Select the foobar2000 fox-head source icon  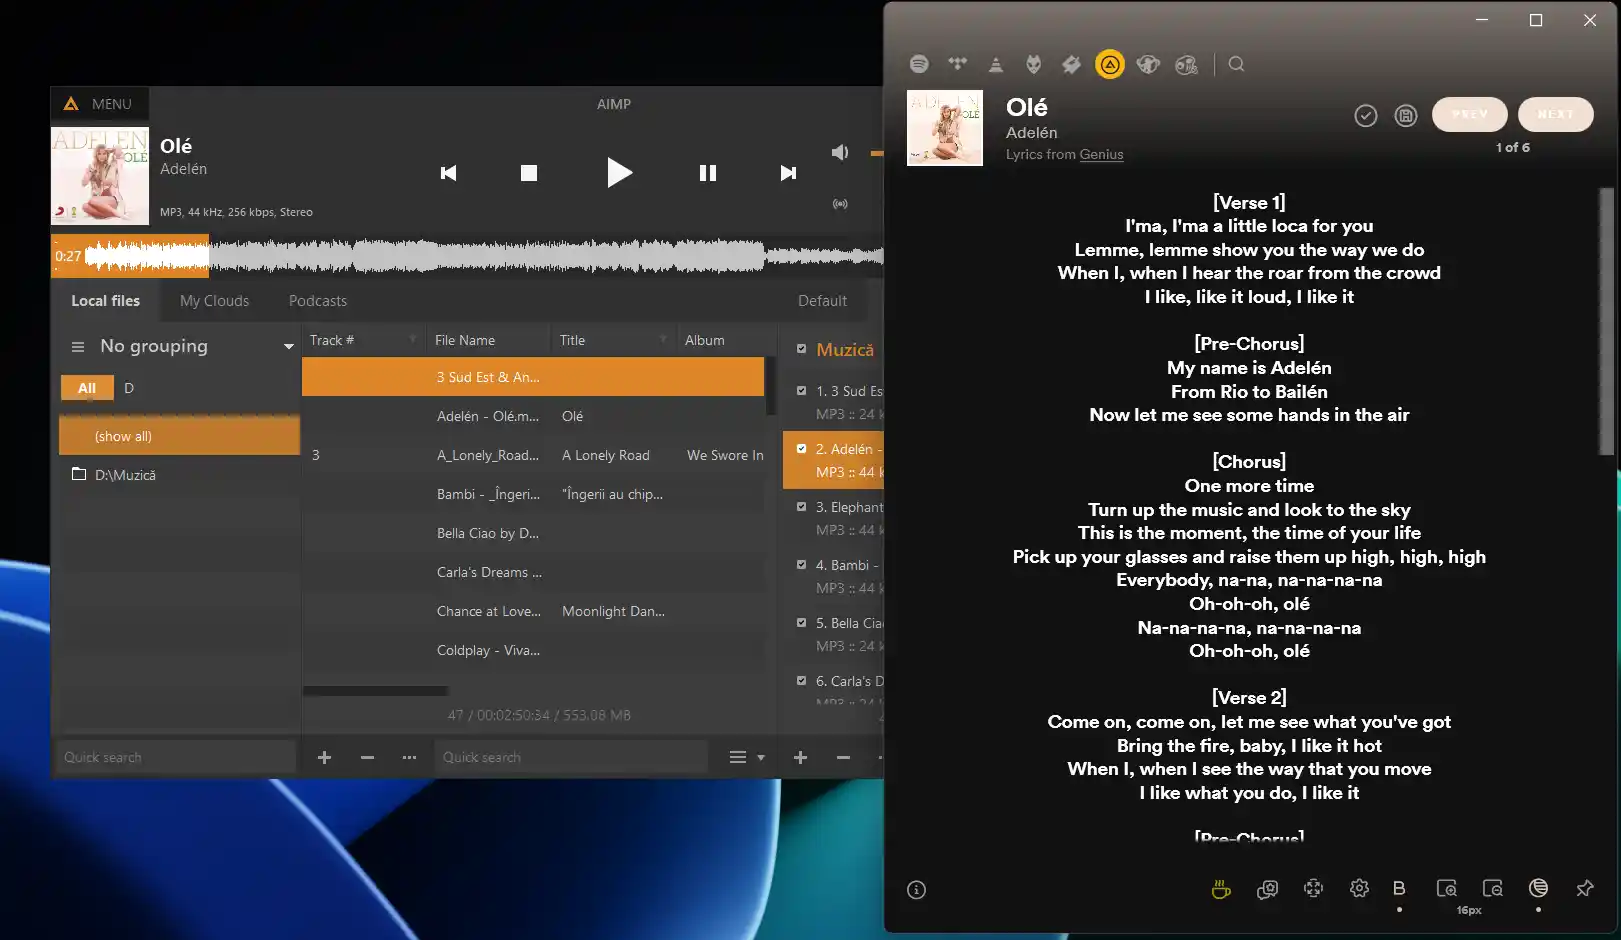[1033, 64]
